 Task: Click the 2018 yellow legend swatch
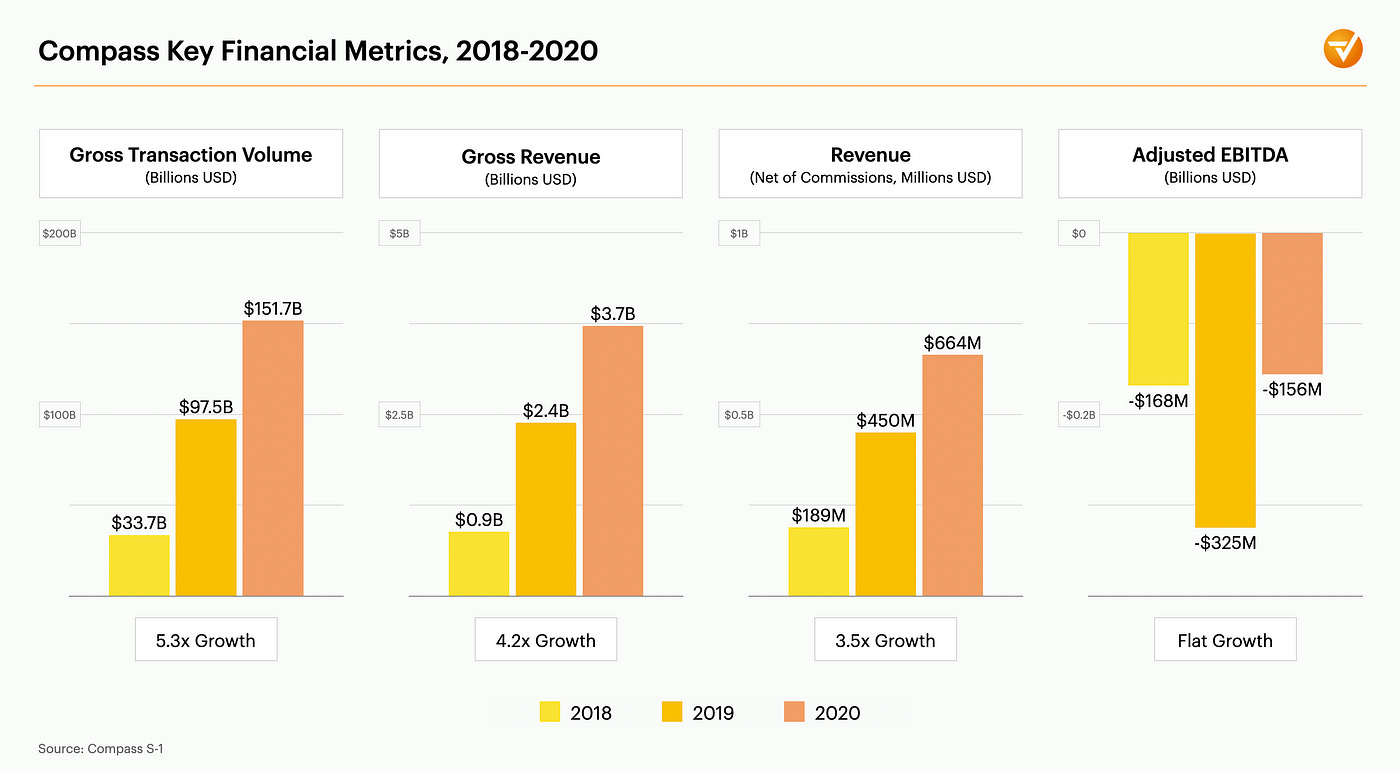point(550,712)
